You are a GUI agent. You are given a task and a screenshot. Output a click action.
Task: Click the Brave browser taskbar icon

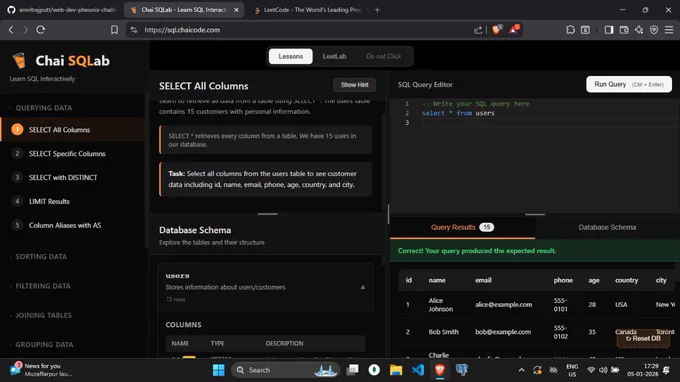[x=440, y=370]
